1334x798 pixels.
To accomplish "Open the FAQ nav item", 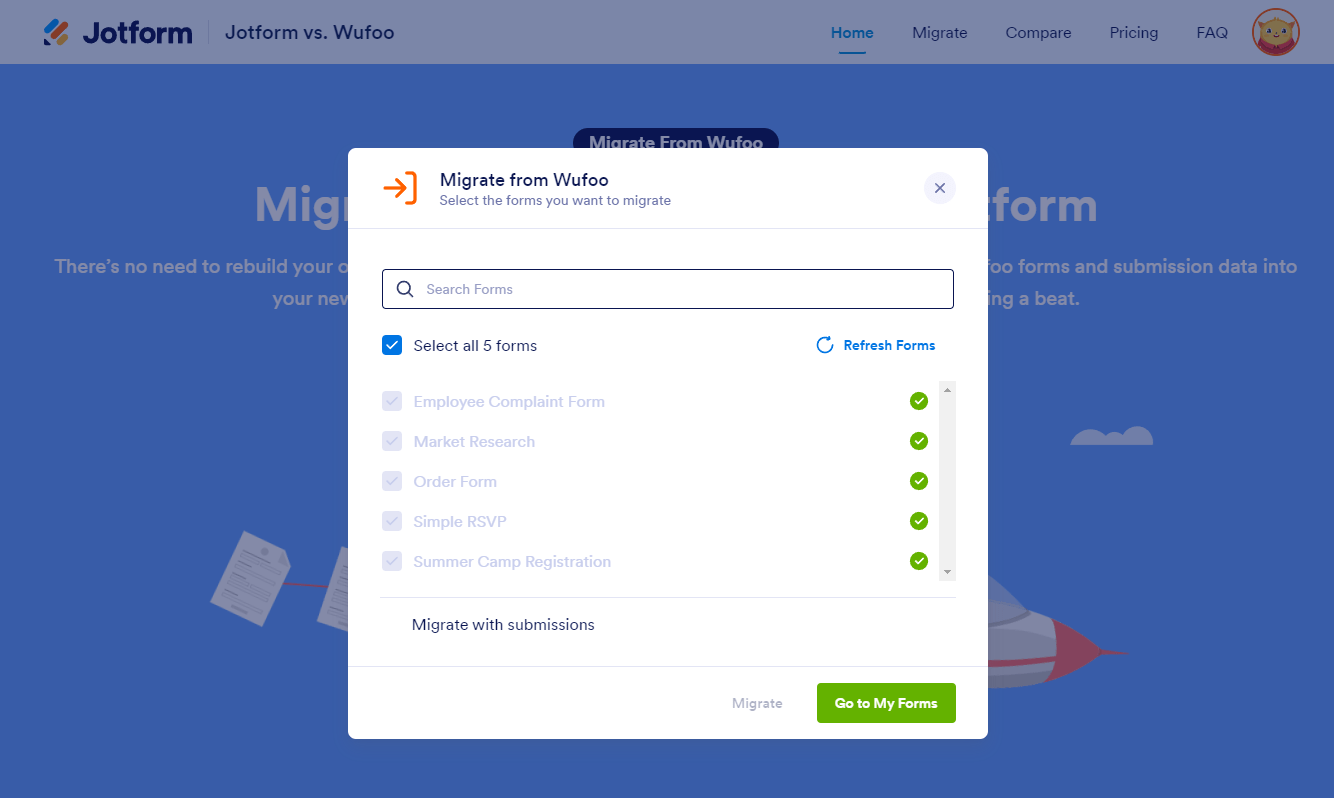I will [1212, 33].
